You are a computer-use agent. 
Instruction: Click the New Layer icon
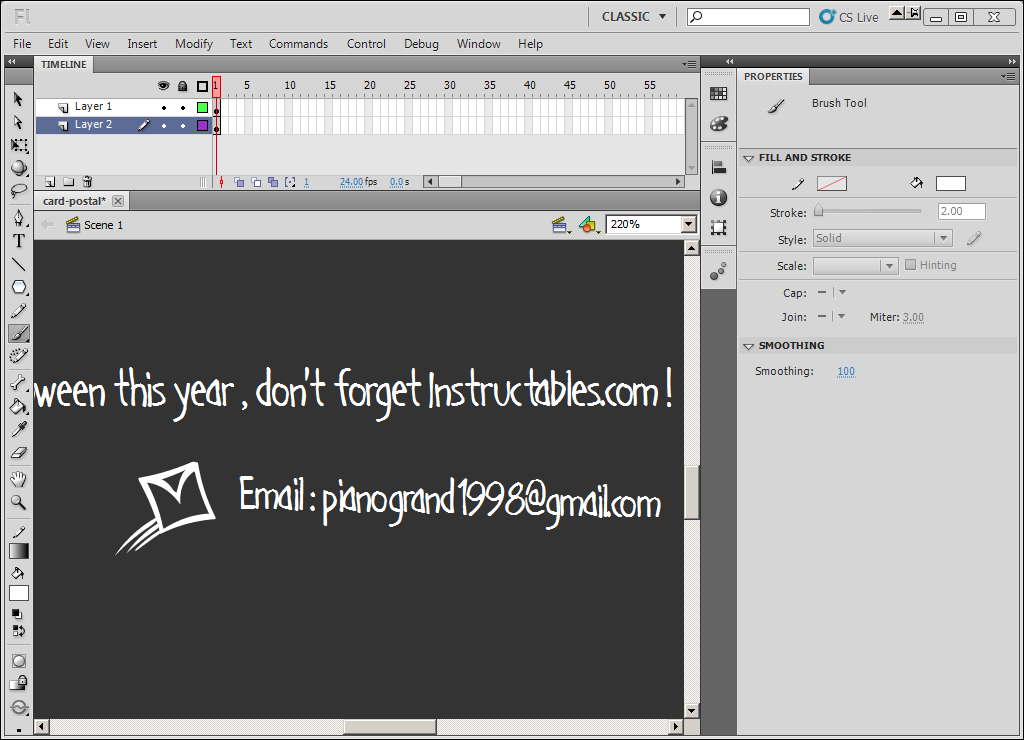[50, 182]
